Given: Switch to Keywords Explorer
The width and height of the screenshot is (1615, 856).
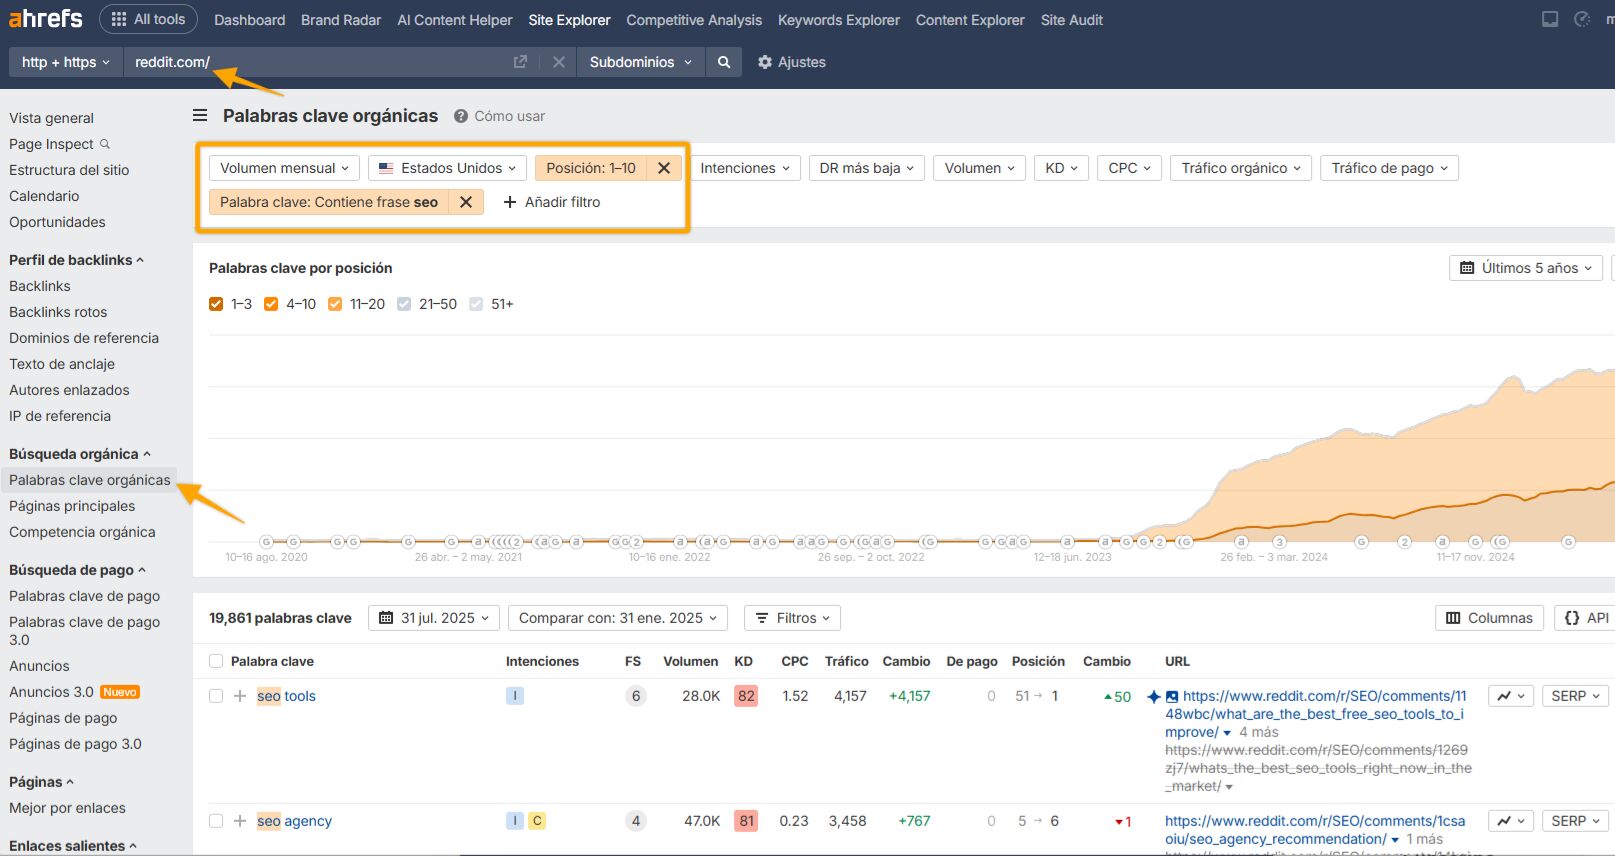Looking at the screenshot, I should point(839,20).
